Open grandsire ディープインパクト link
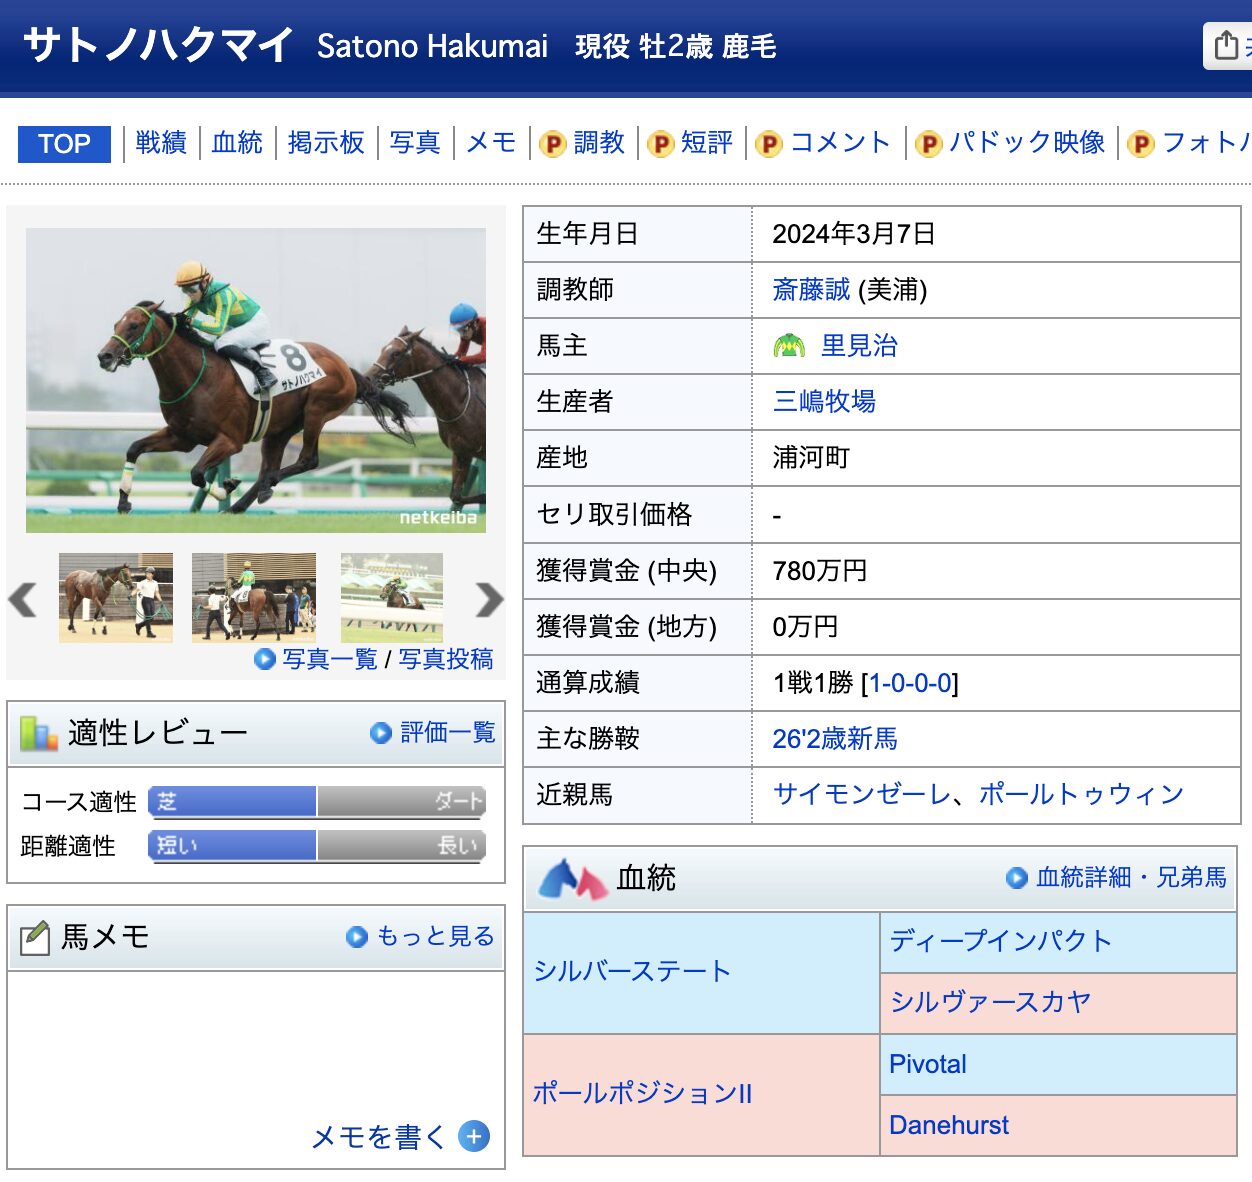The height and width of the screenshot is (1182, 1252). pos(1001,941)
